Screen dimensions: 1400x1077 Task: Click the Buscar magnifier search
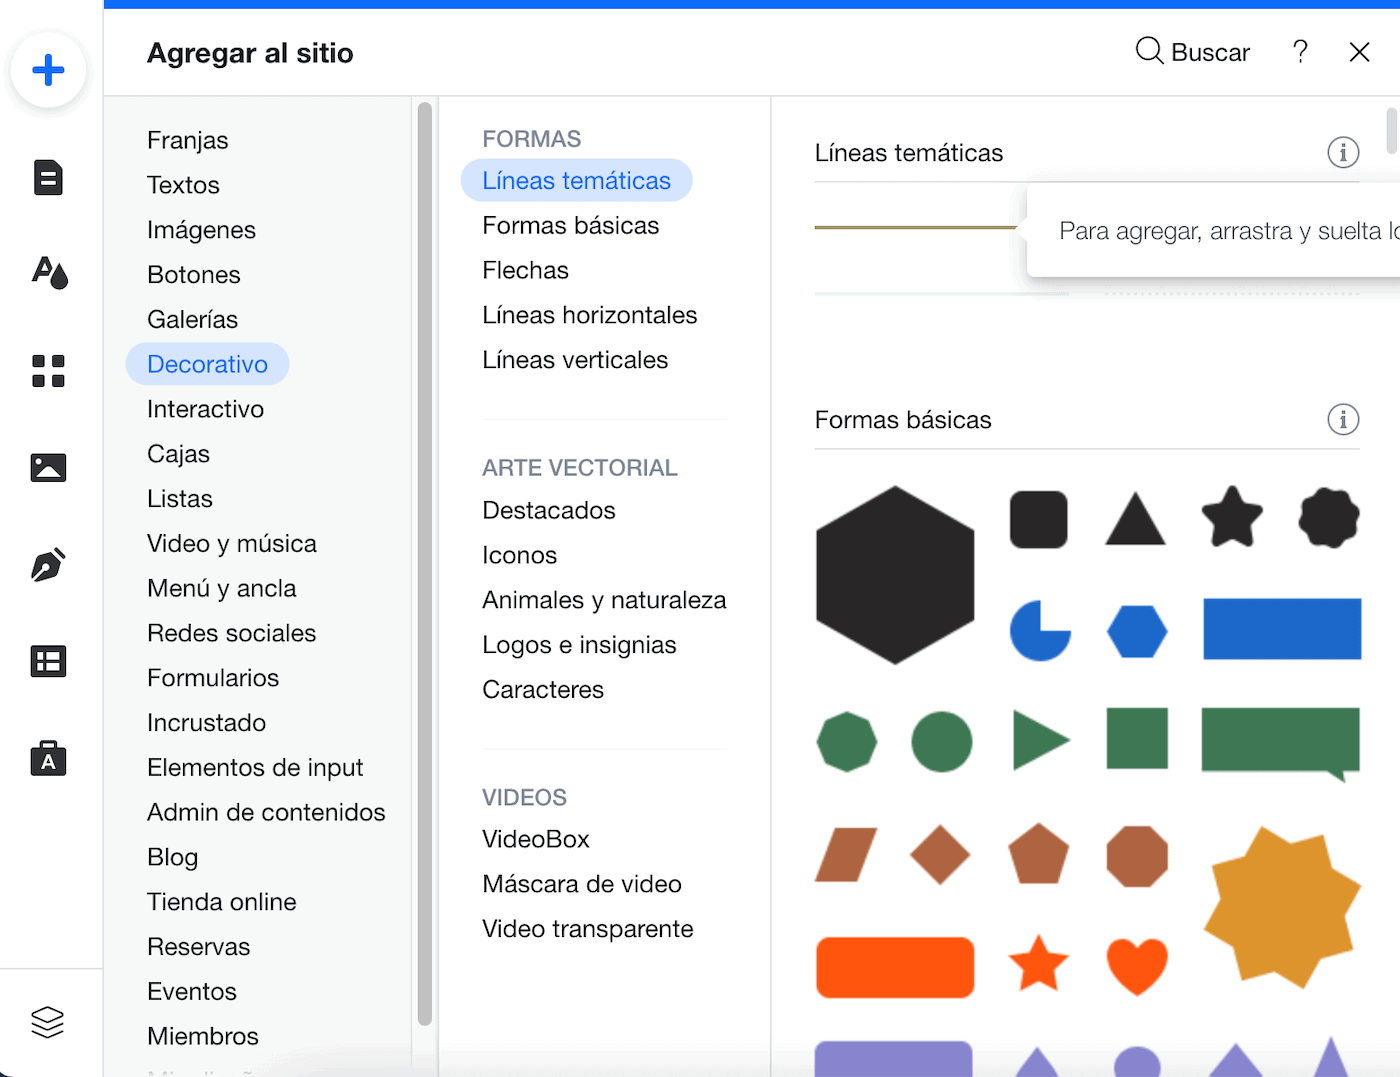coord(1193,51)
